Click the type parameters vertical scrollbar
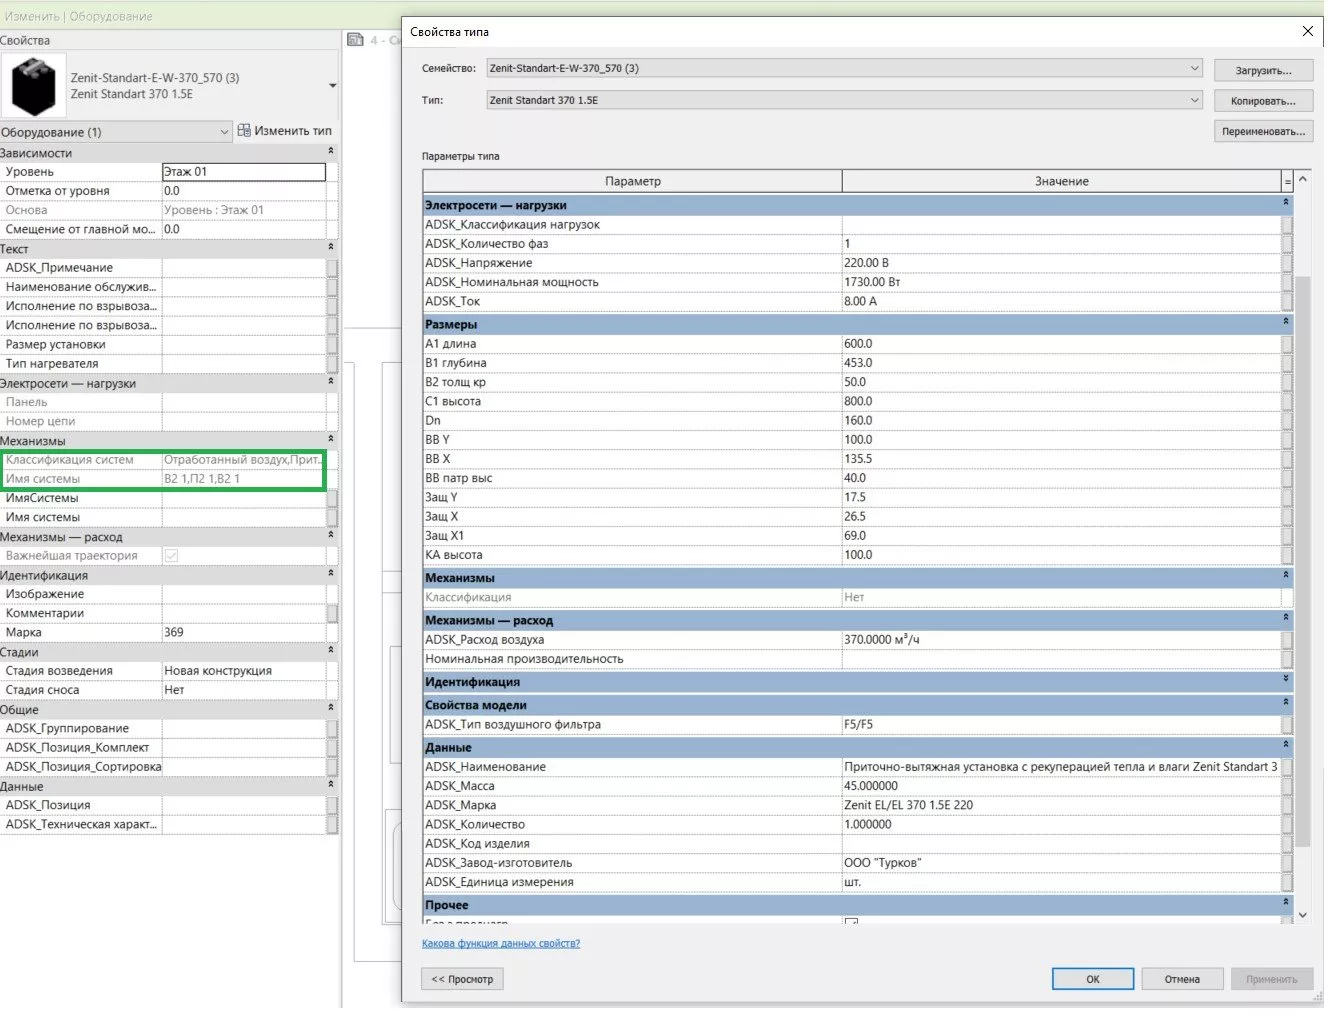 point(1302,560)
